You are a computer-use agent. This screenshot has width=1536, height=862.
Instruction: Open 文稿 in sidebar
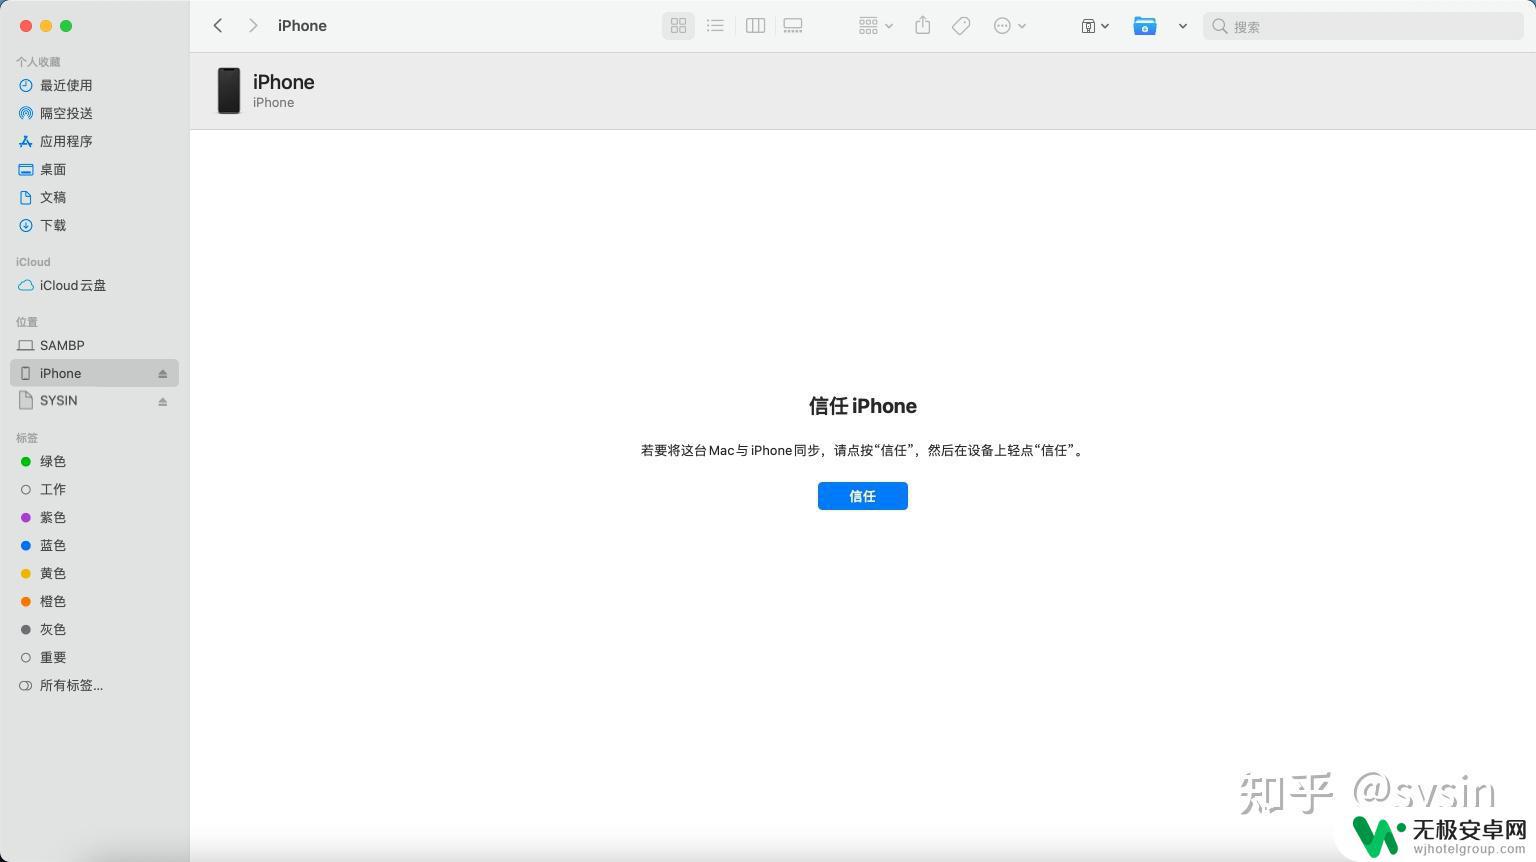pyautogui.click(x=94, y=198)
